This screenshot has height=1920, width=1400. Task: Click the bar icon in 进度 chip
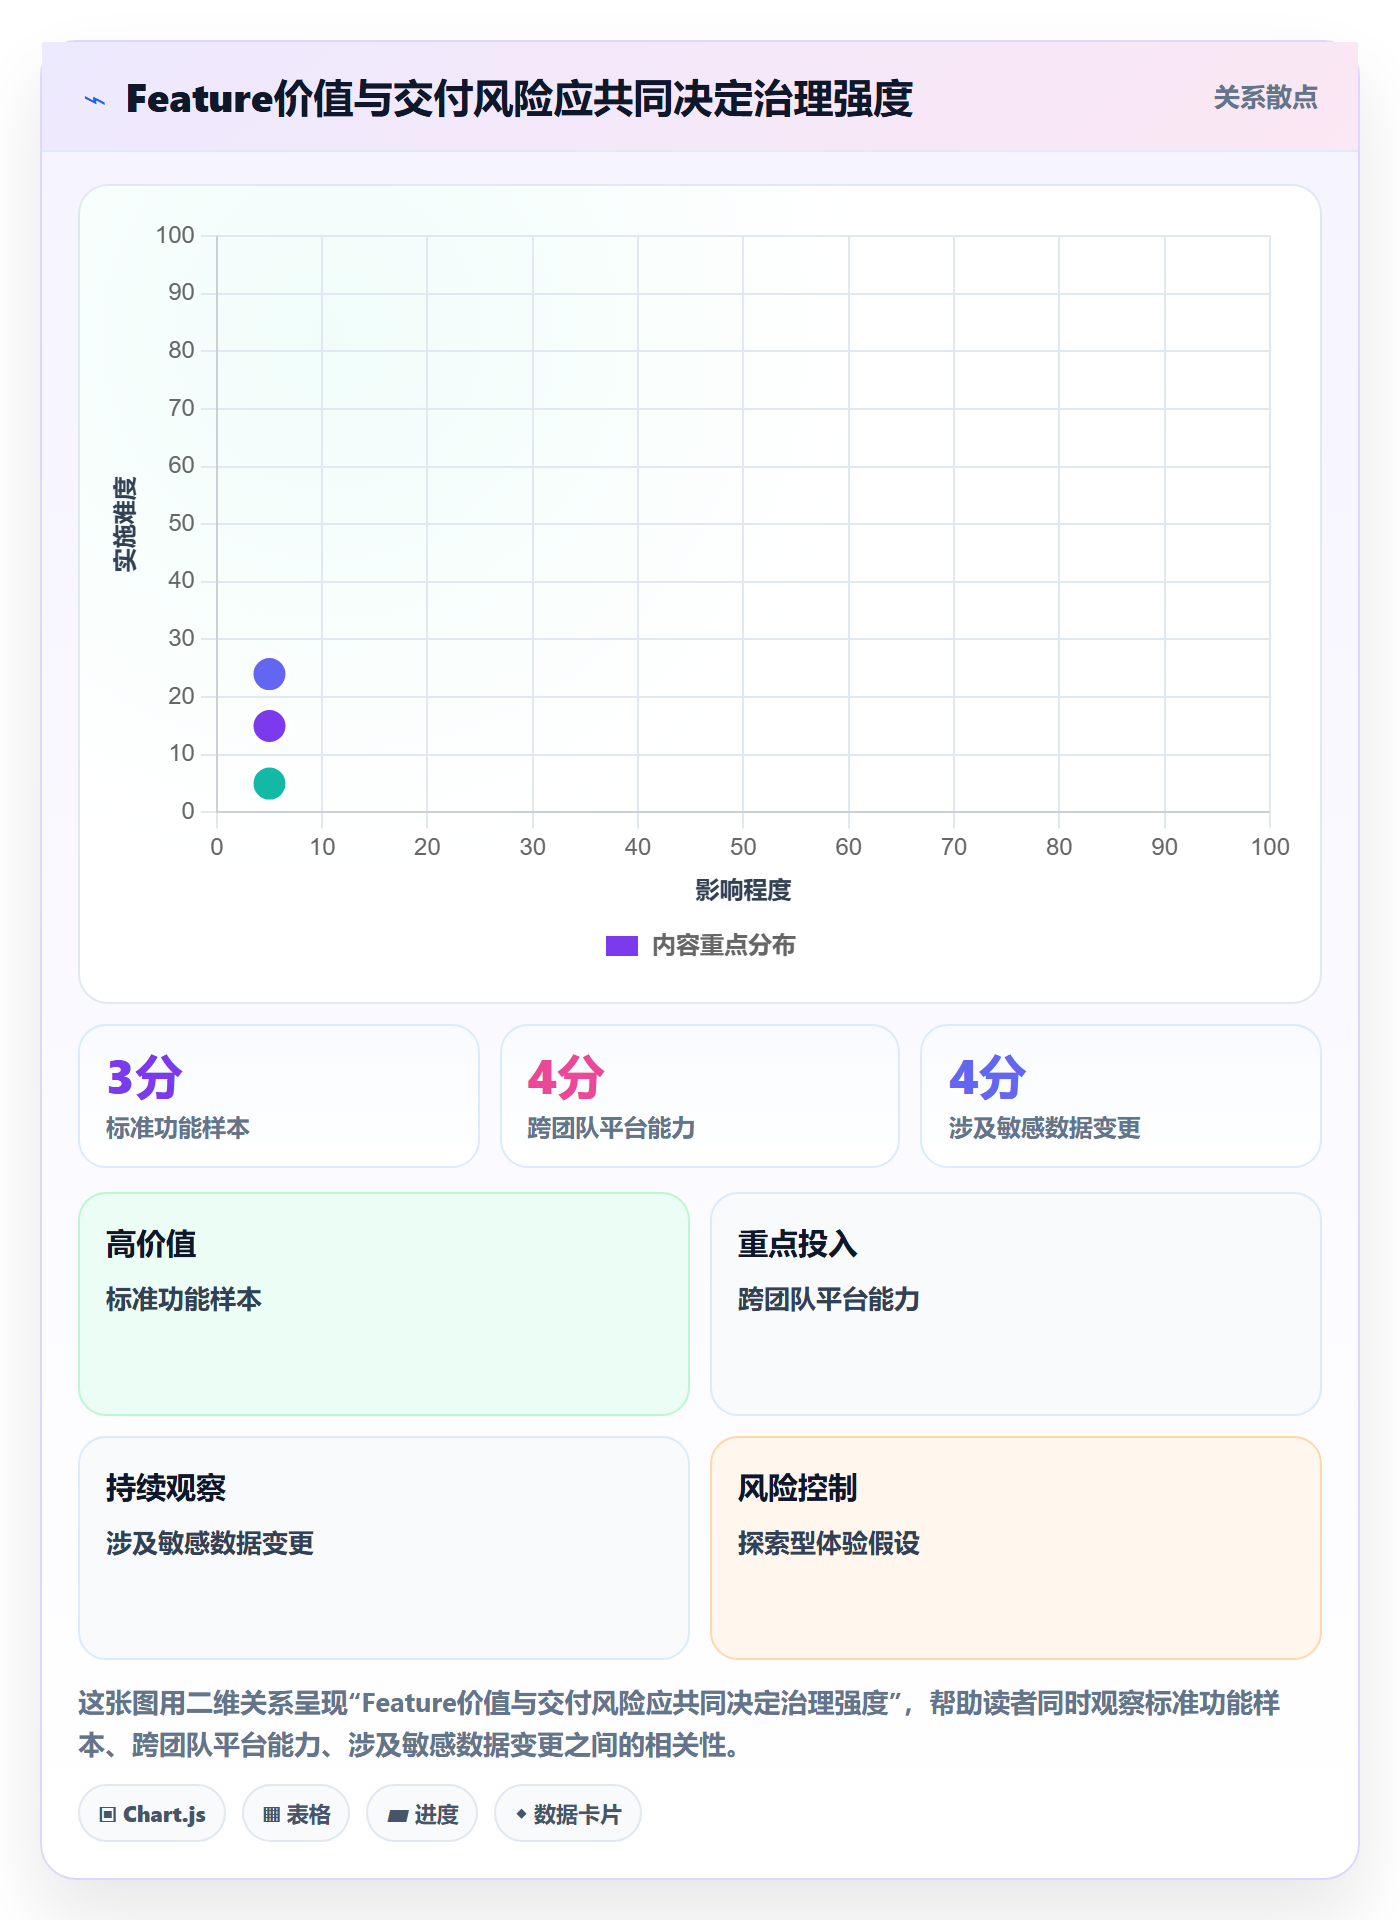(397, 1816)
